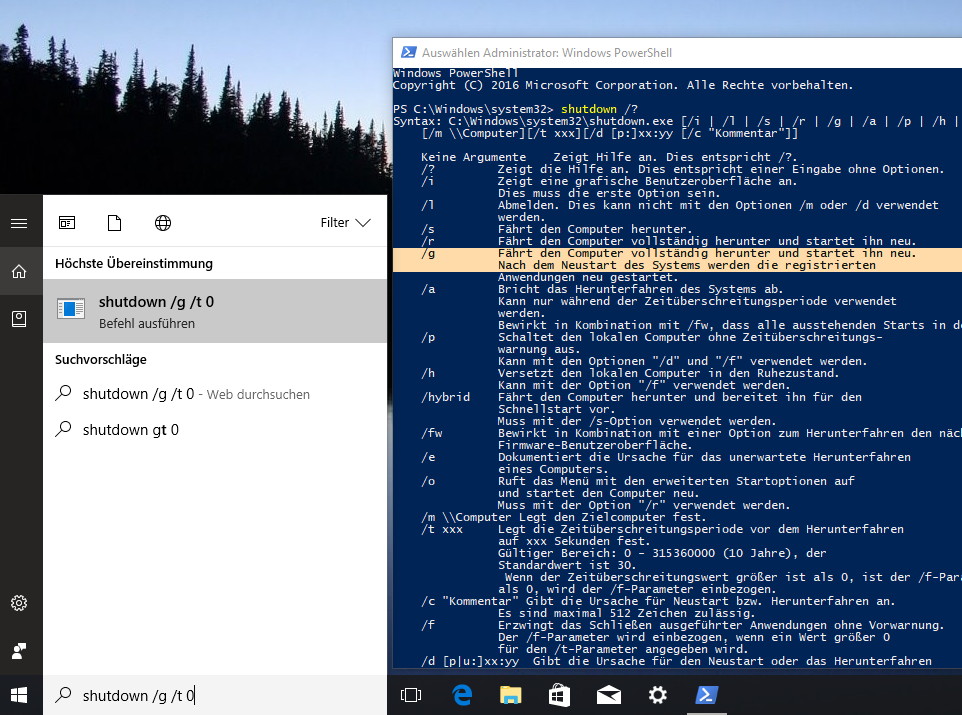Open the hamburger menu in search panel
The width and height of the screenshot is (962, 715).
(x=19, y=223)
